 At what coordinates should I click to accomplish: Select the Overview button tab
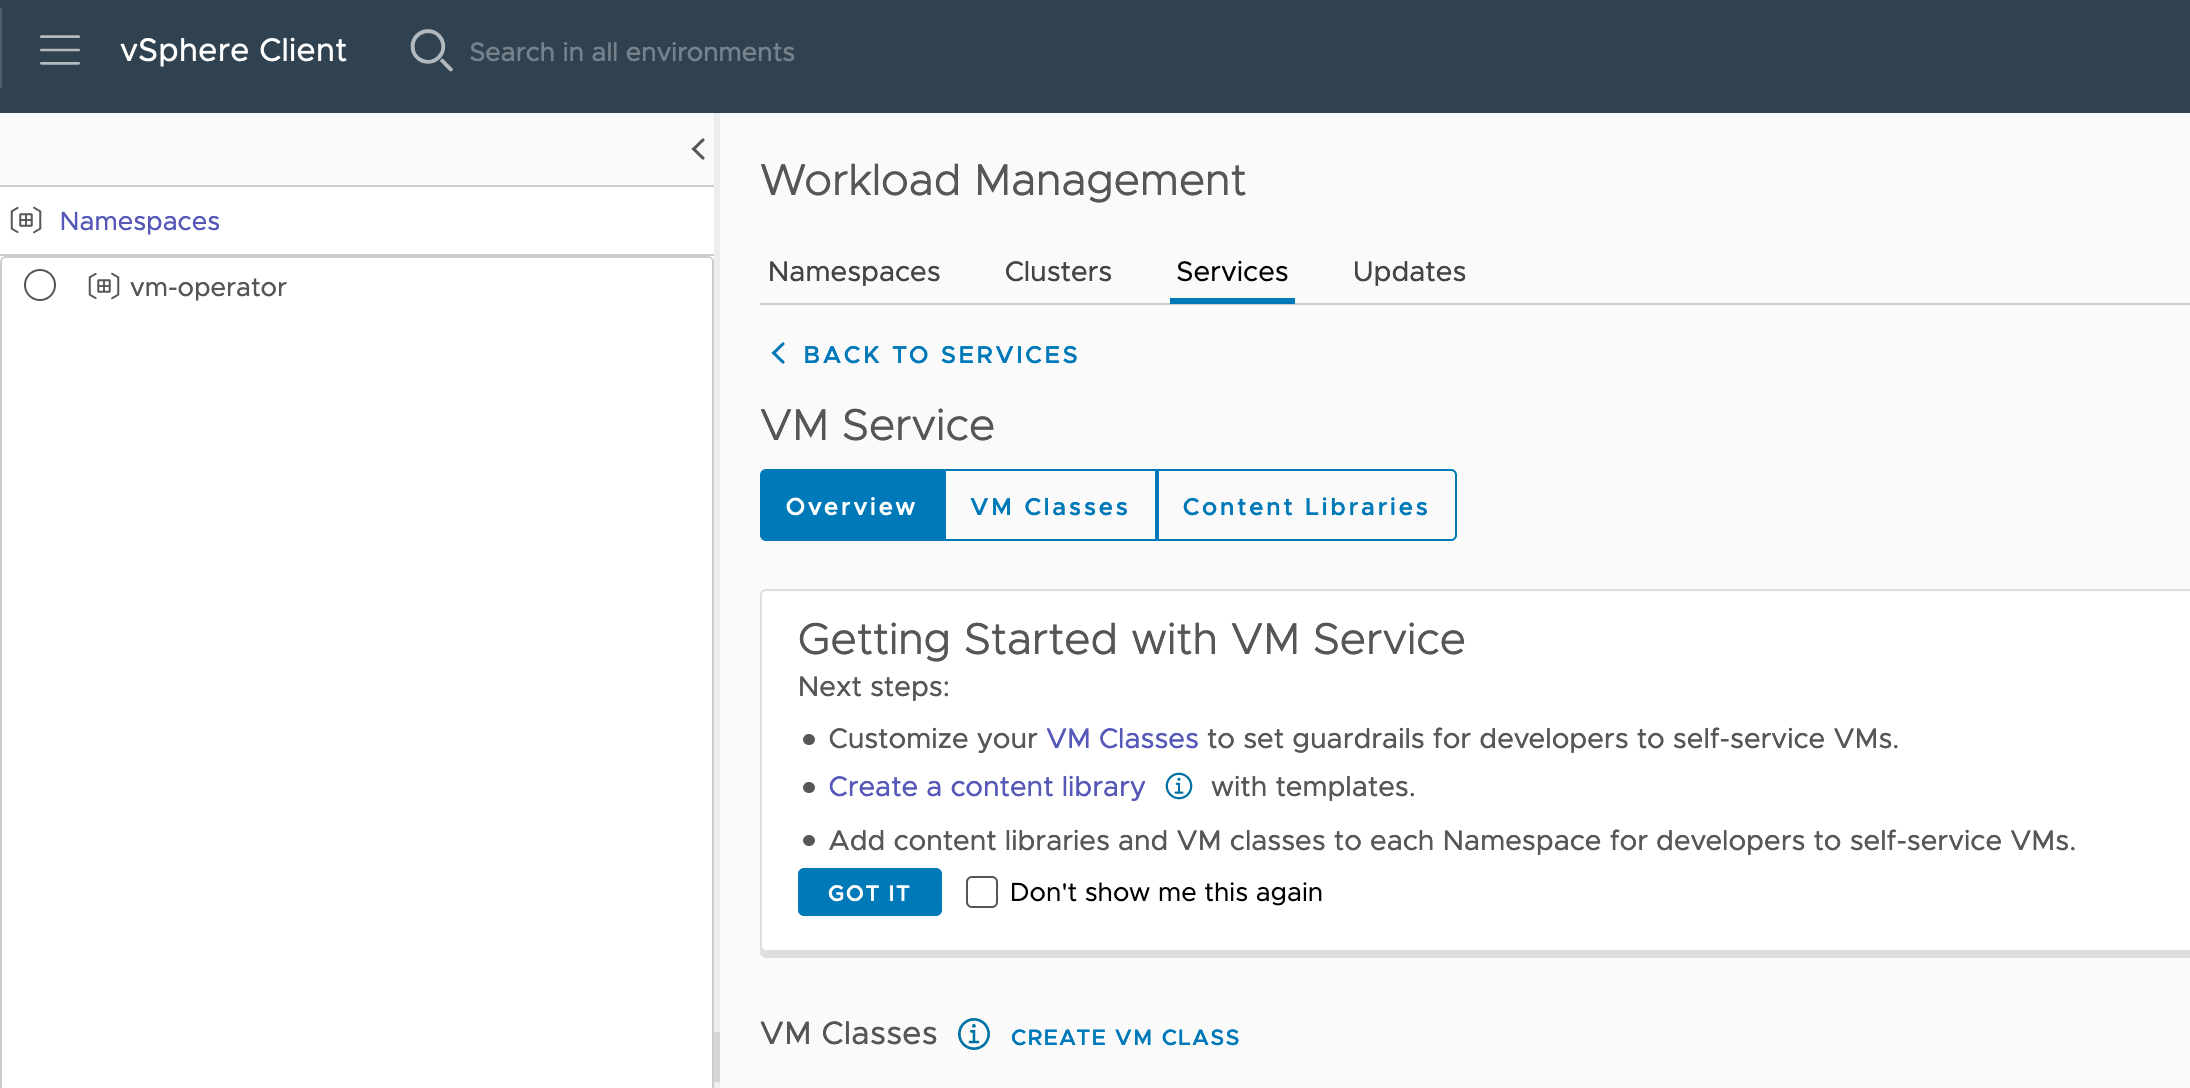tap(851, 506)
